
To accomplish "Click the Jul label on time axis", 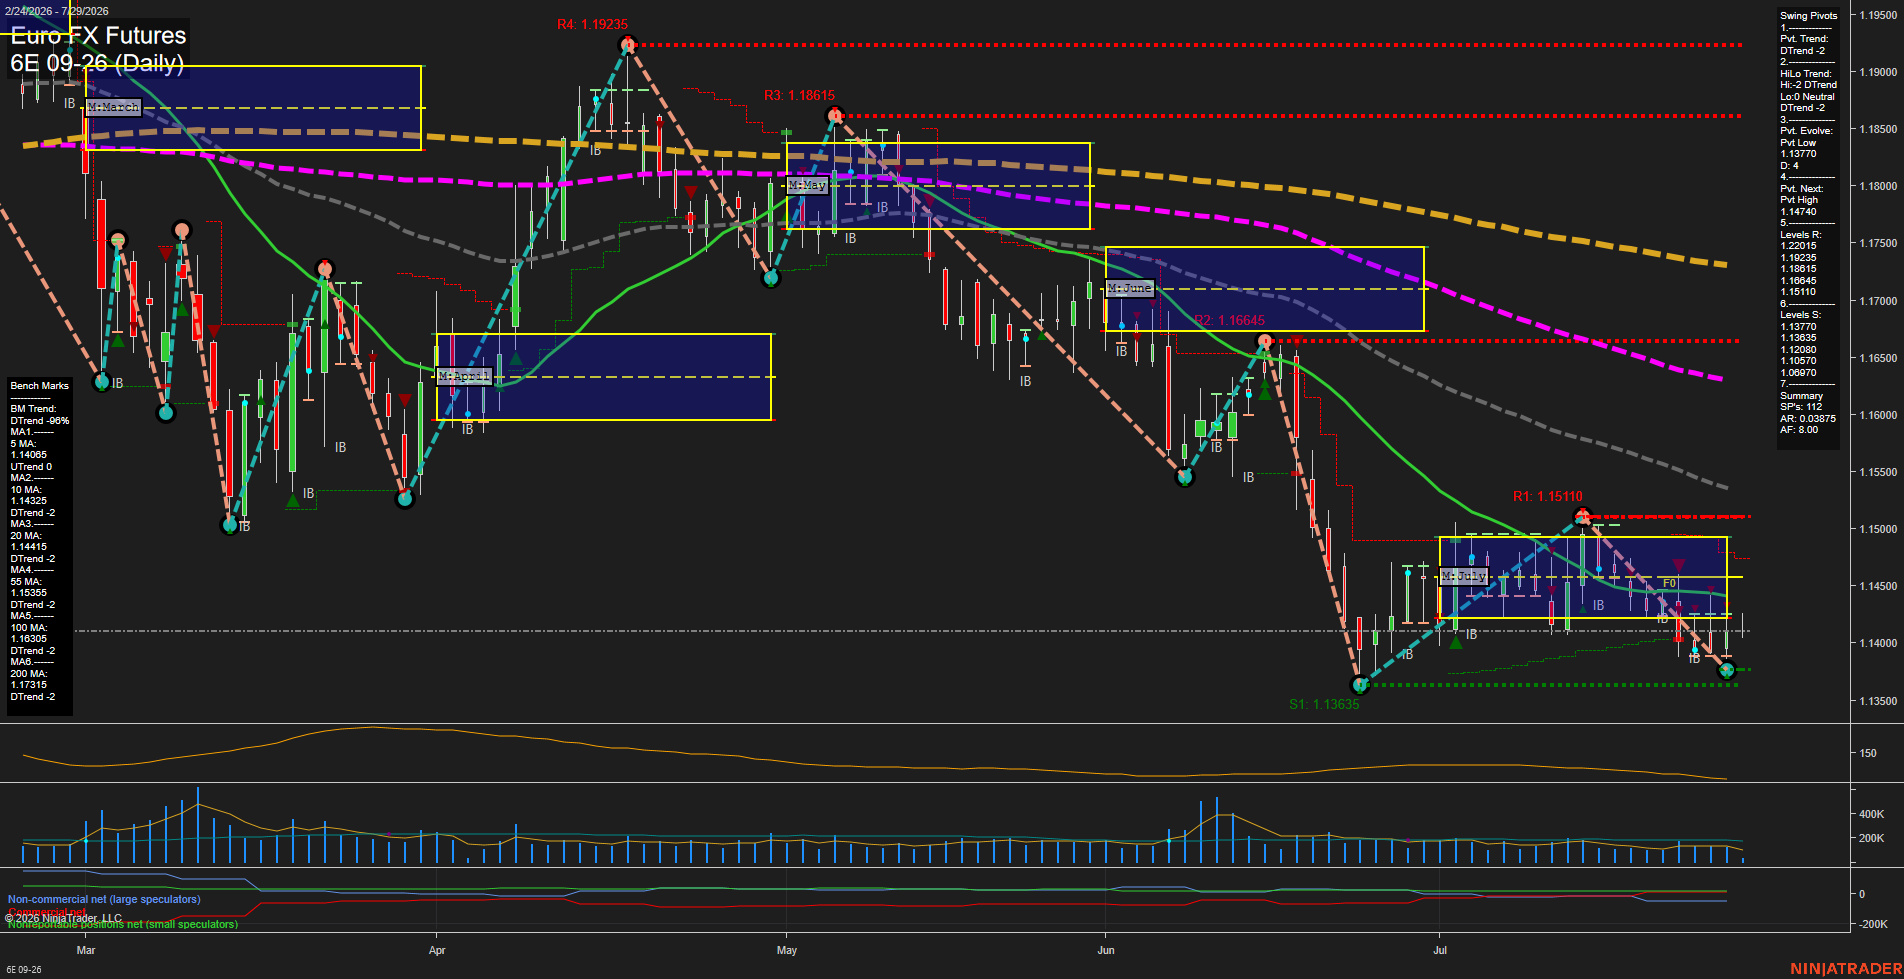I will 1440,950.
